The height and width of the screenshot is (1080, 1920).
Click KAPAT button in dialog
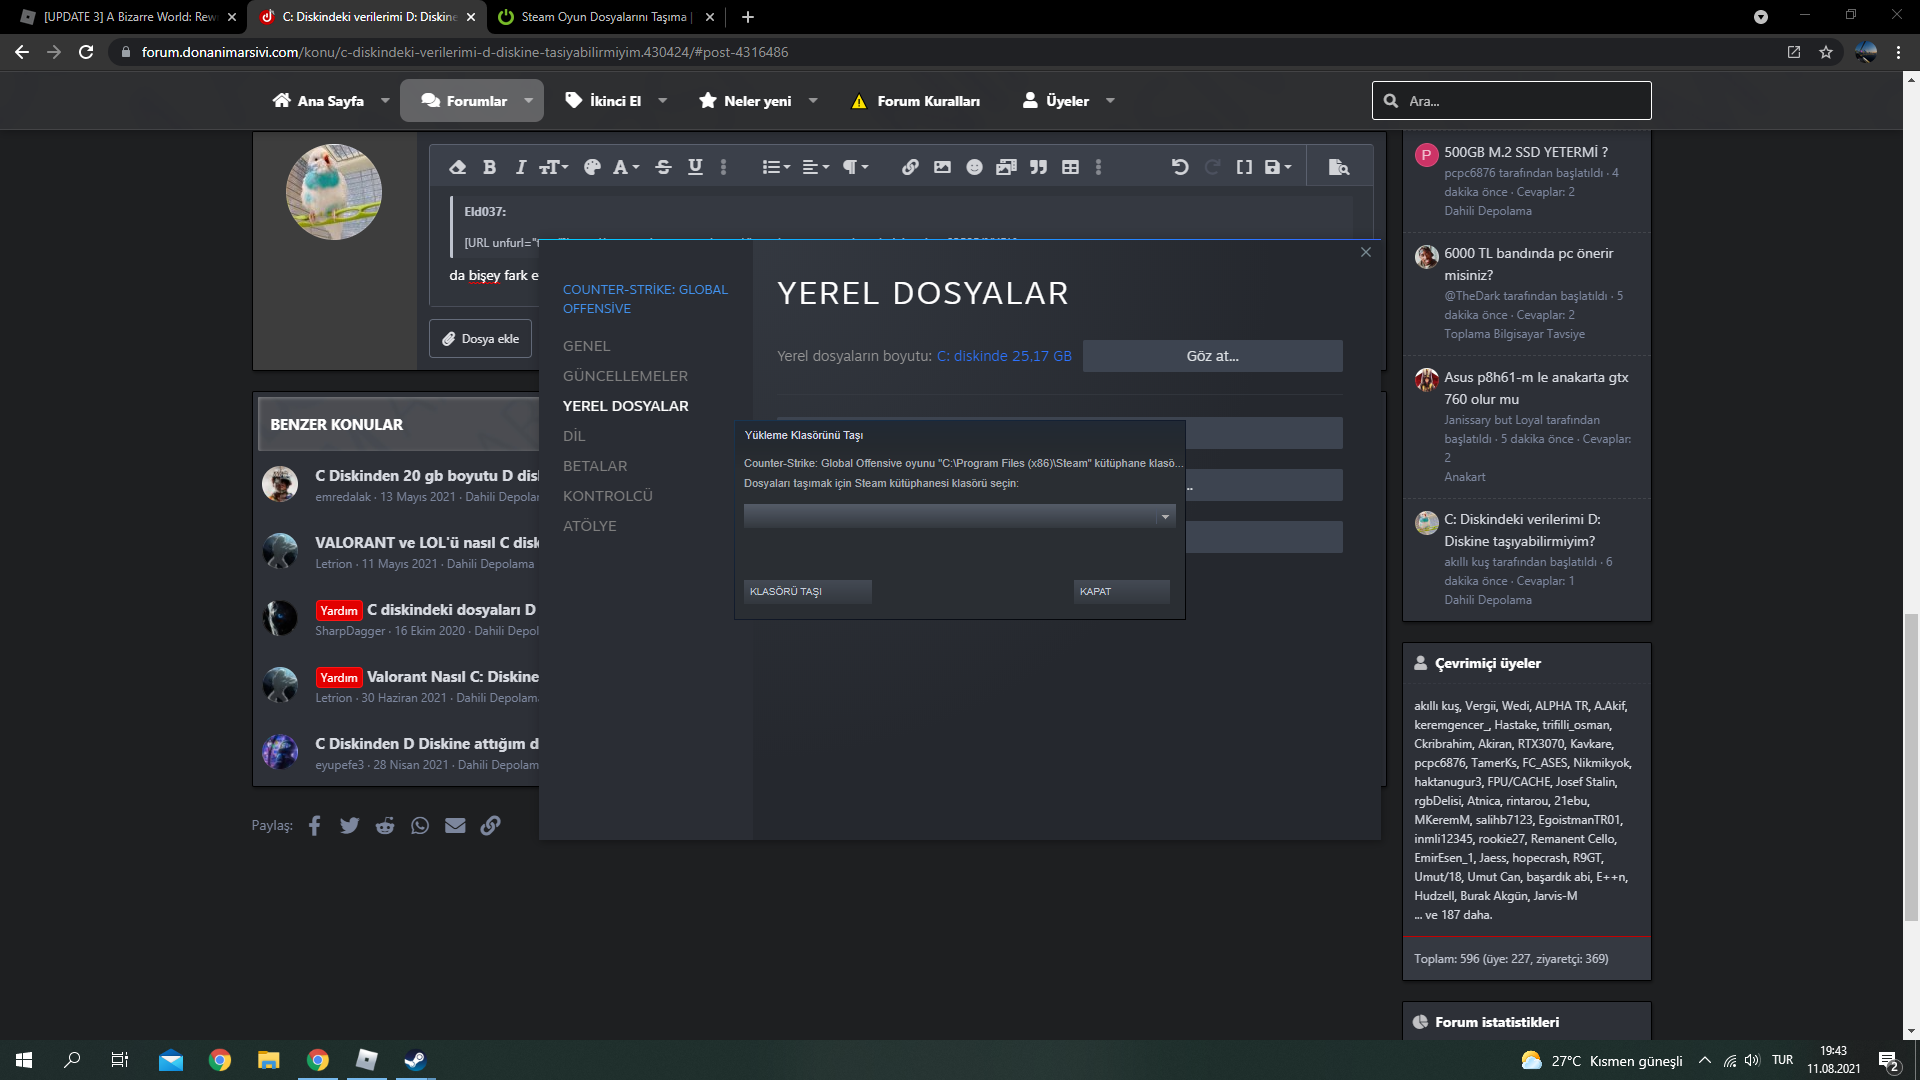1121,592
